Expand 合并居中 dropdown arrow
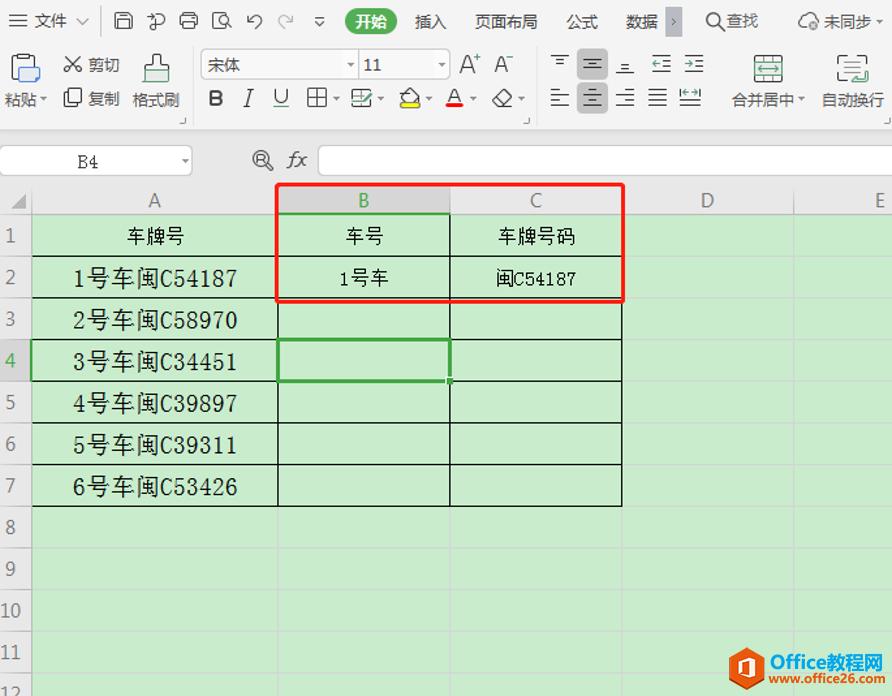The image size is (892, 696). [x=801, y=99]
